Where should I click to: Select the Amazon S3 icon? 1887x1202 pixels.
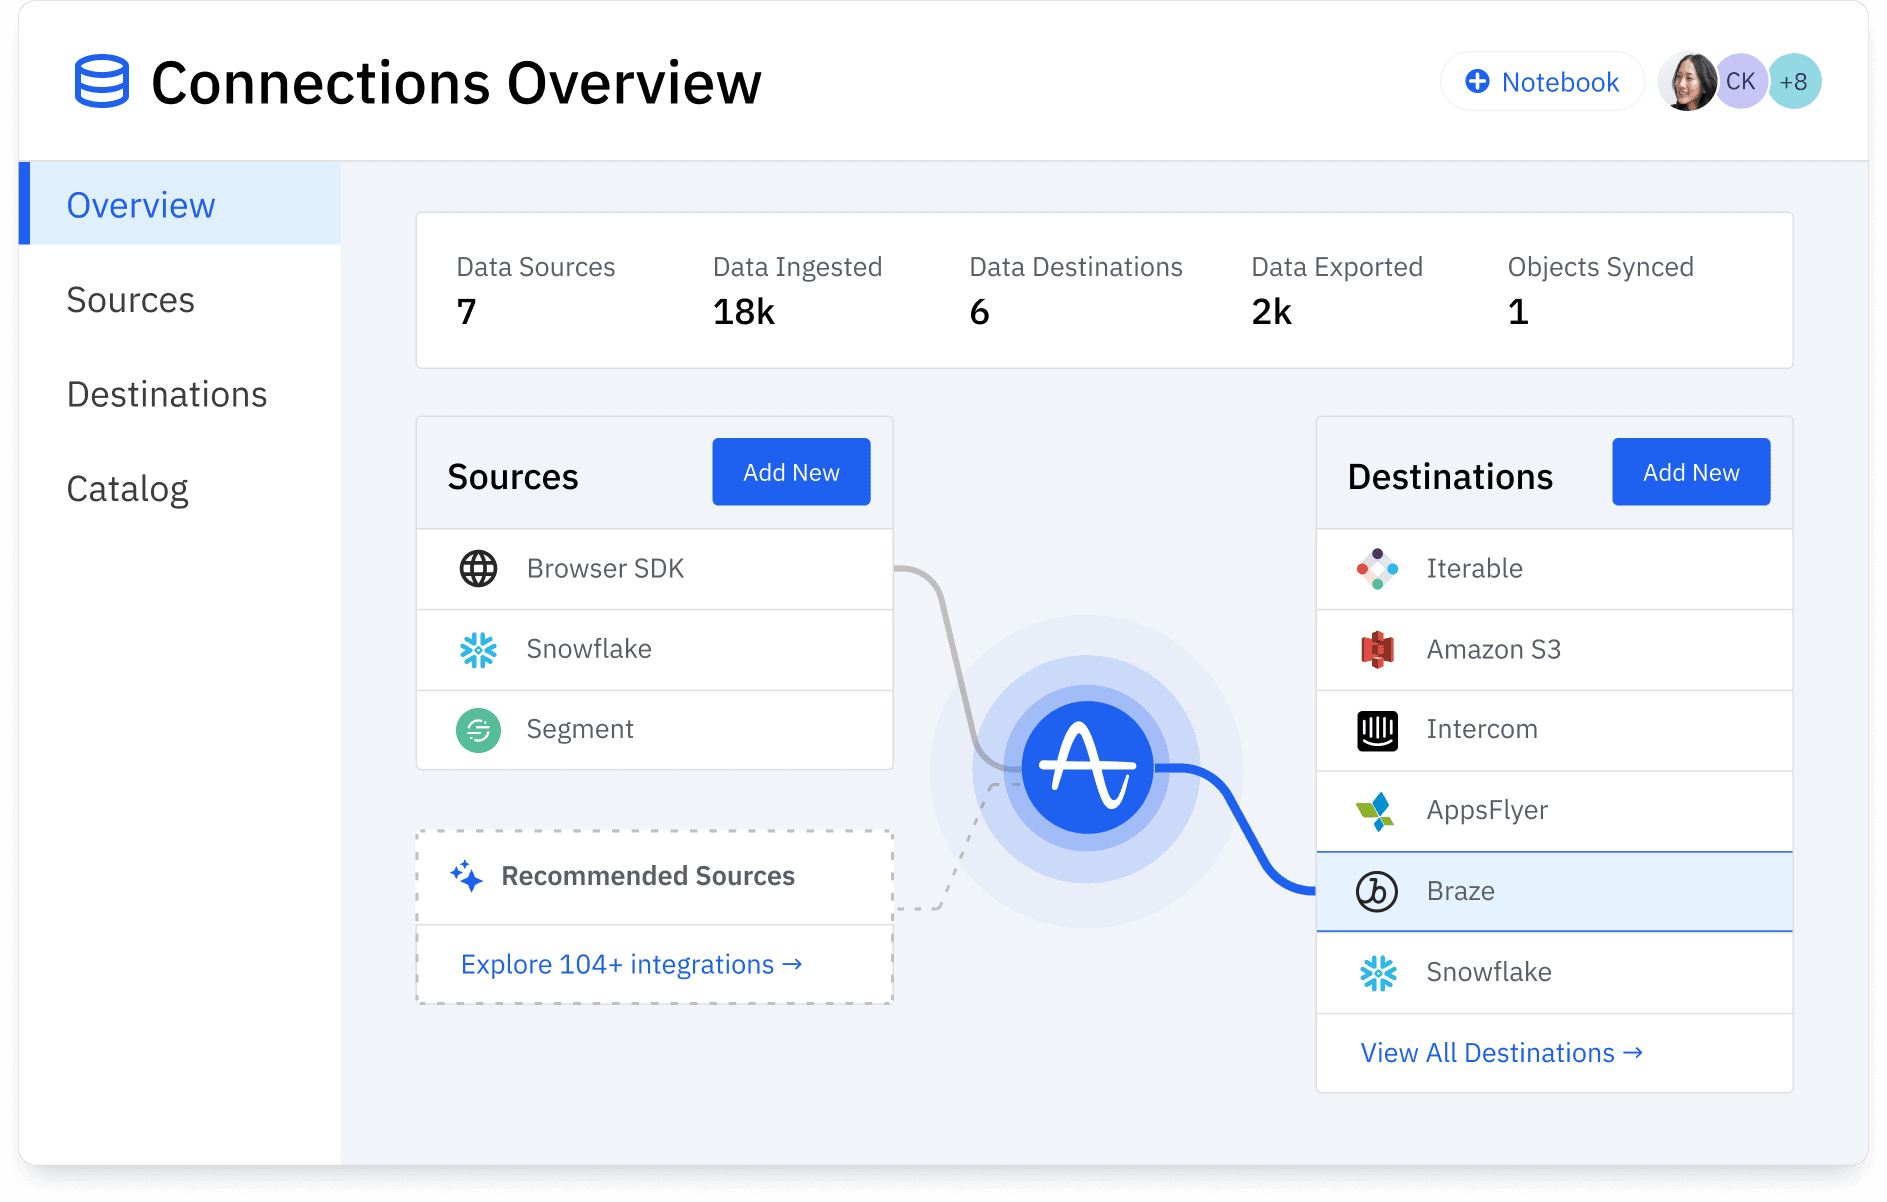[x=1377, y=649]
